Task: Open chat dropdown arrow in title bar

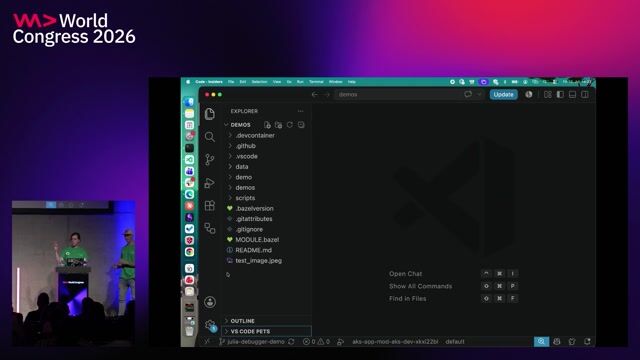Action: click(479, 94)
